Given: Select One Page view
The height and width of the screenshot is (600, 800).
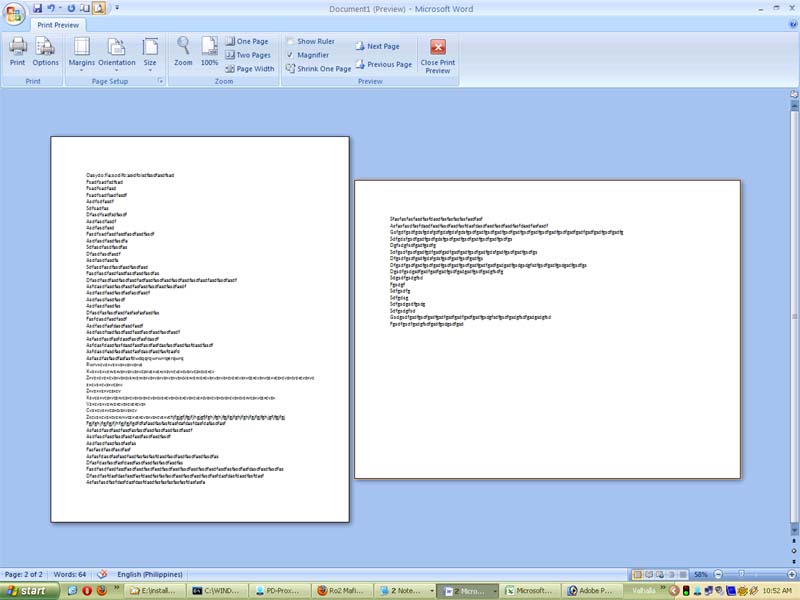Looking at the screenshot, I should (x=247, y=40).
